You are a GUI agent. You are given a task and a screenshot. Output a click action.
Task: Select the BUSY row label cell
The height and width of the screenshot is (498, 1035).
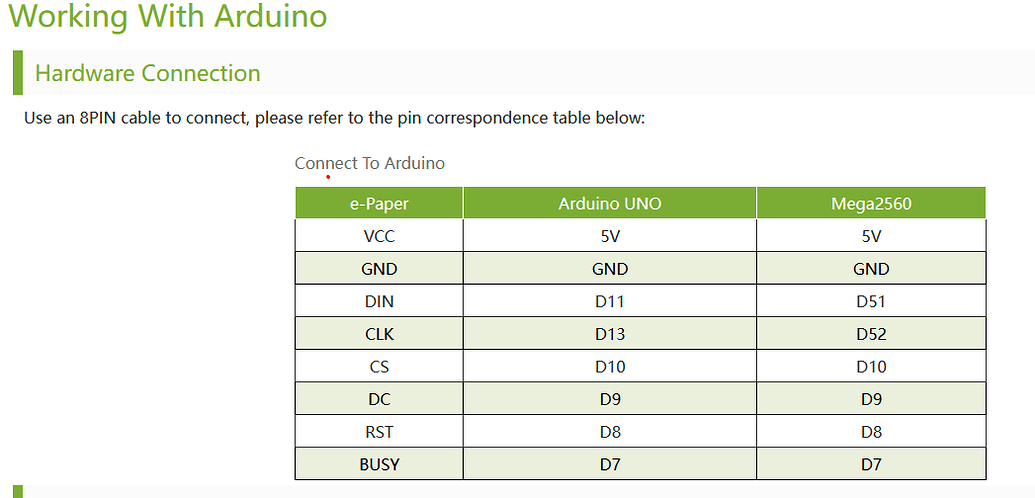(x=379, y=464)
